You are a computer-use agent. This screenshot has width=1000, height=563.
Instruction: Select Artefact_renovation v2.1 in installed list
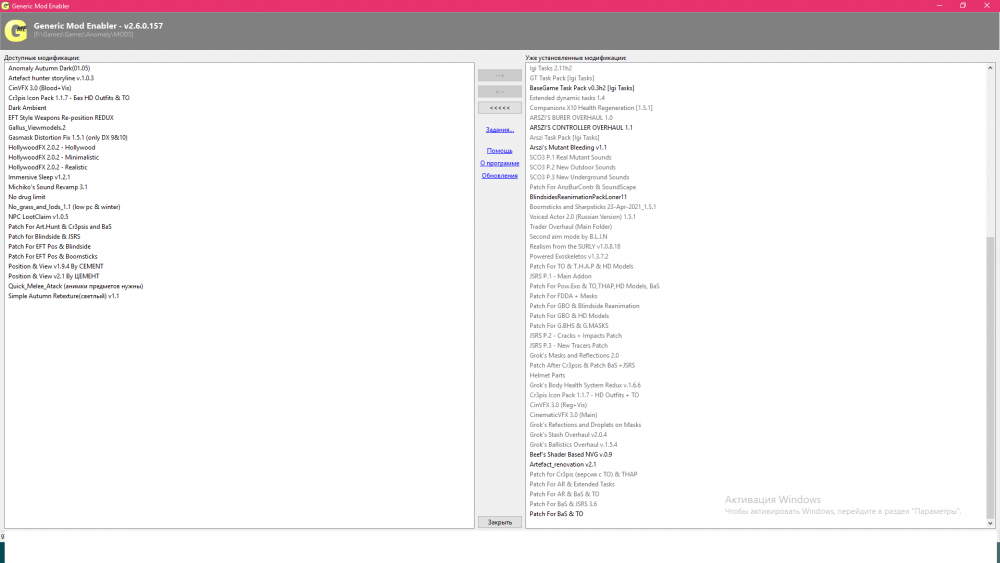point(563,464)
